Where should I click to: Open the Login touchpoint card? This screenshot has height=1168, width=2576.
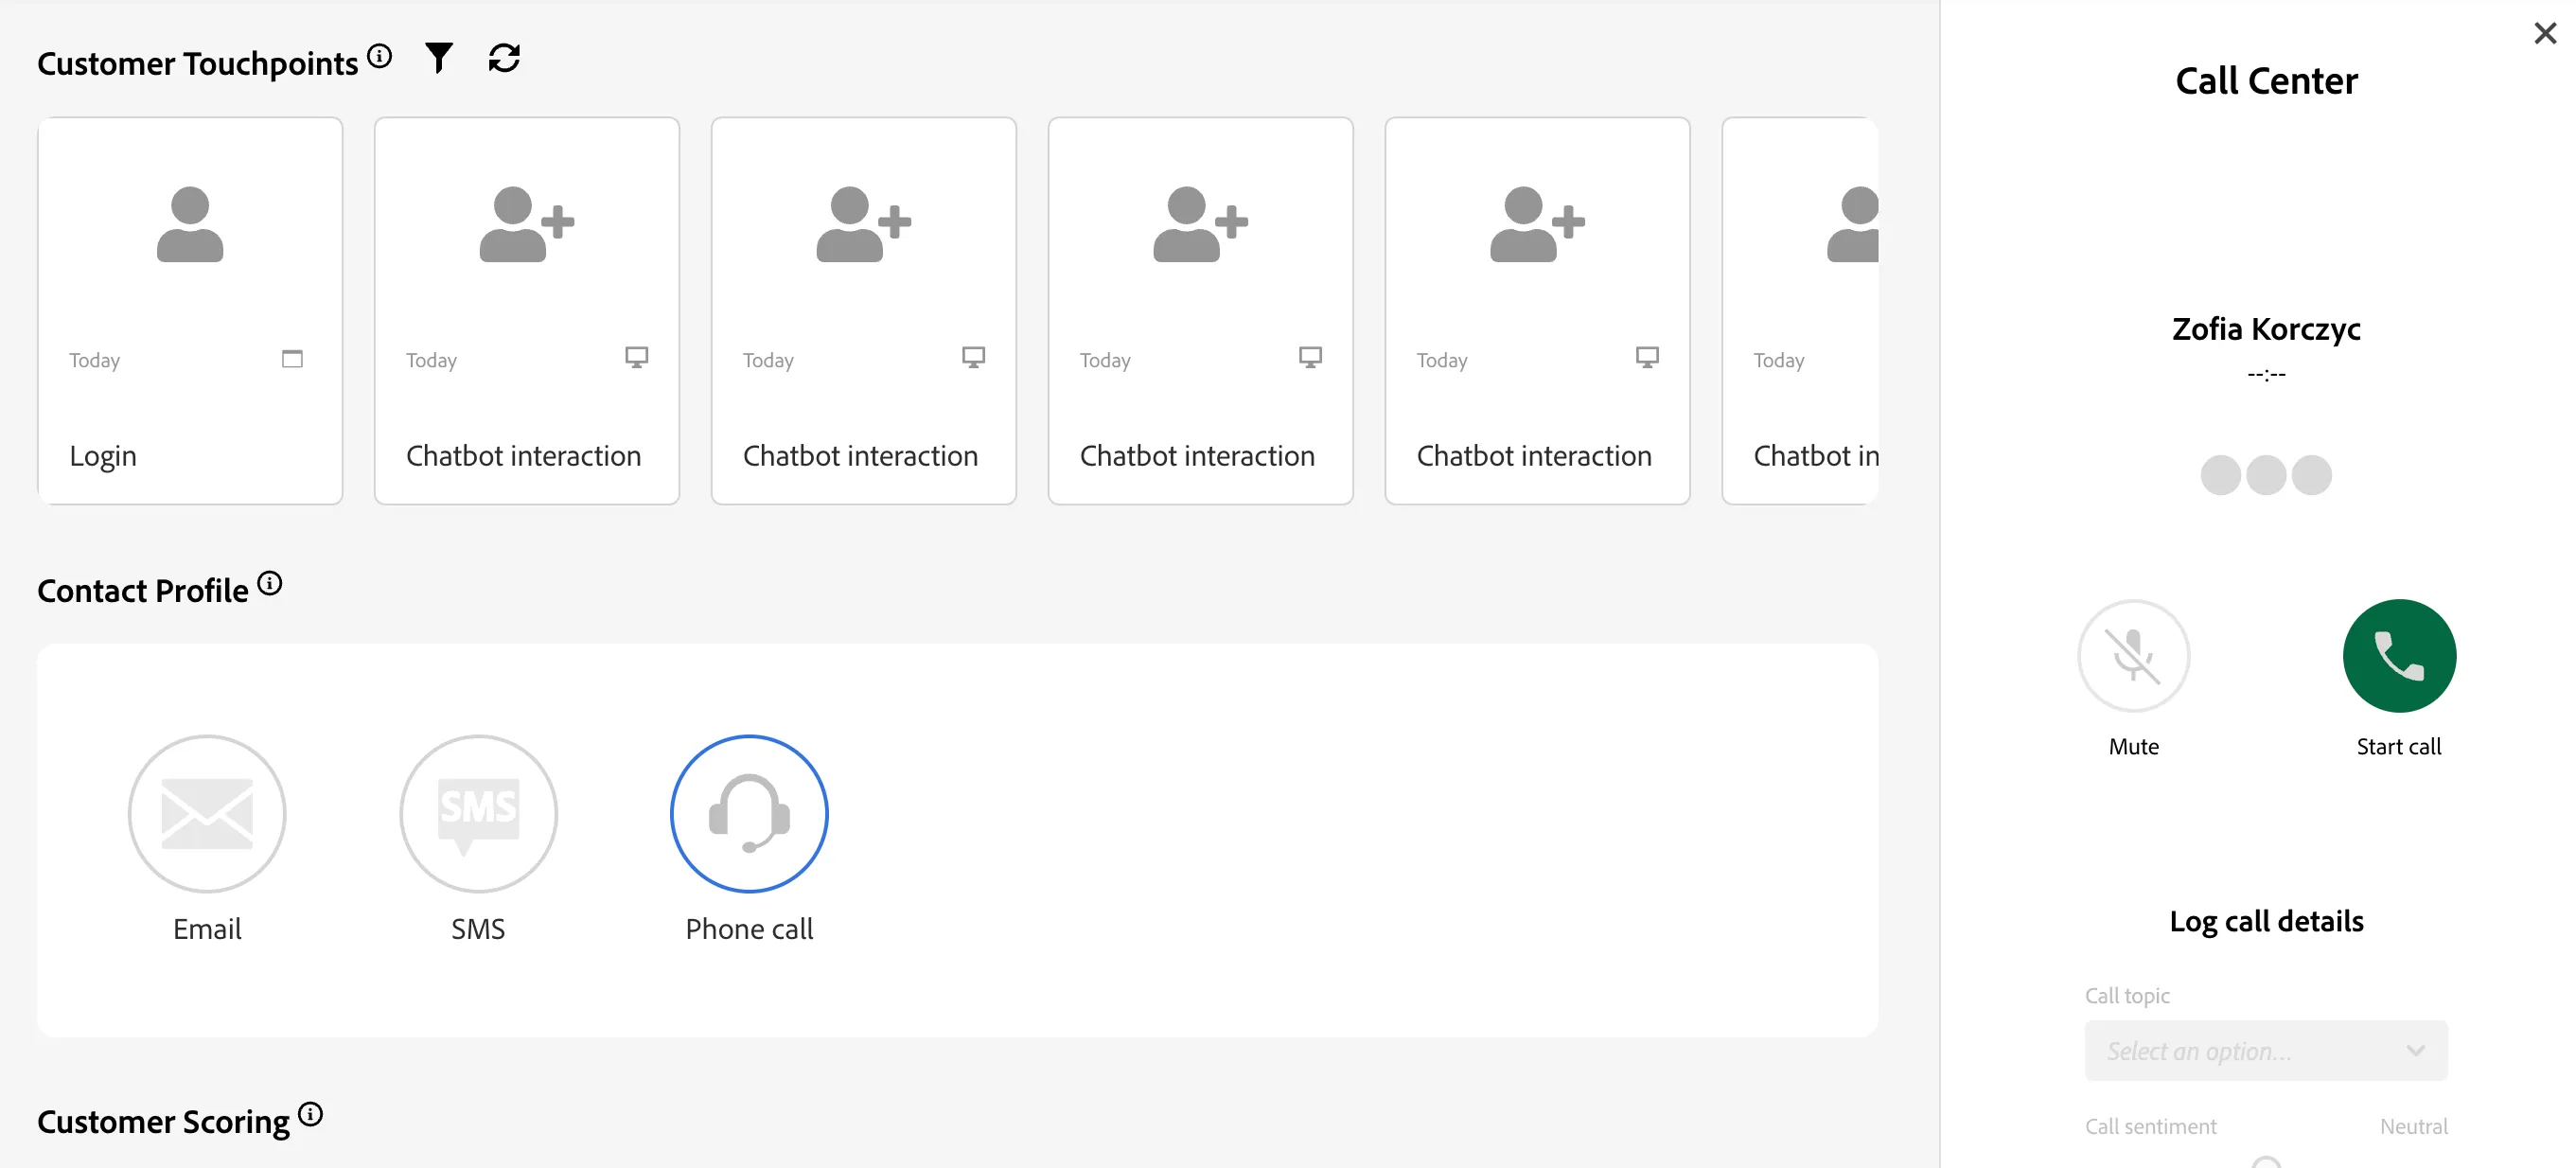point(190,311)
